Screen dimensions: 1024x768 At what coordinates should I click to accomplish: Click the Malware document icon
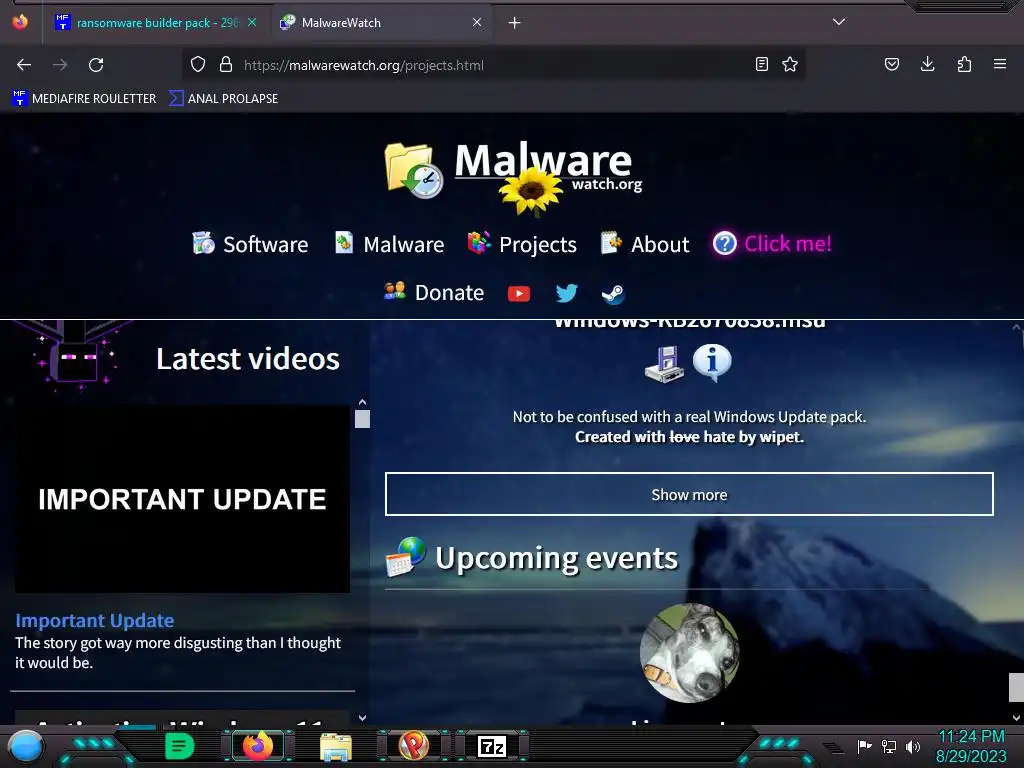[x=344, y=242]
